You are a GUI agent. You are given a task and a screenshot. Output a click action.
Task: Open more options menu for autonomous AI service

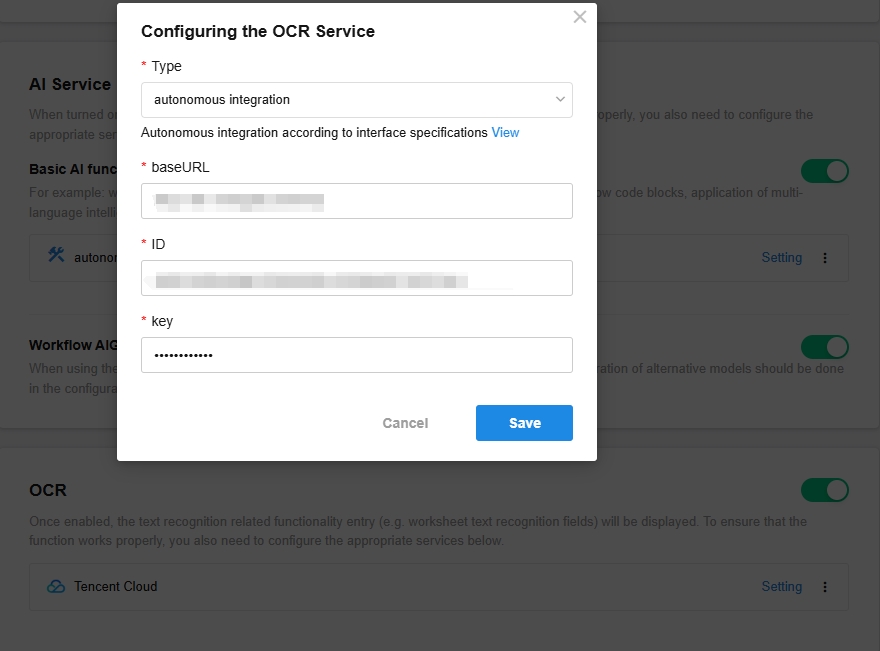click(x=824, y=258)
